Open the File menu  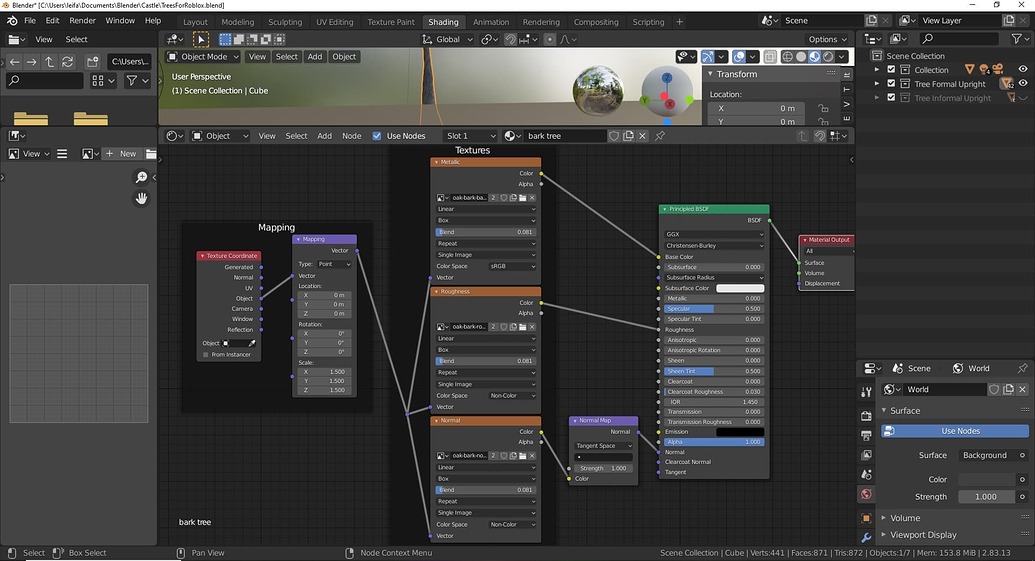tap(30, 20)
